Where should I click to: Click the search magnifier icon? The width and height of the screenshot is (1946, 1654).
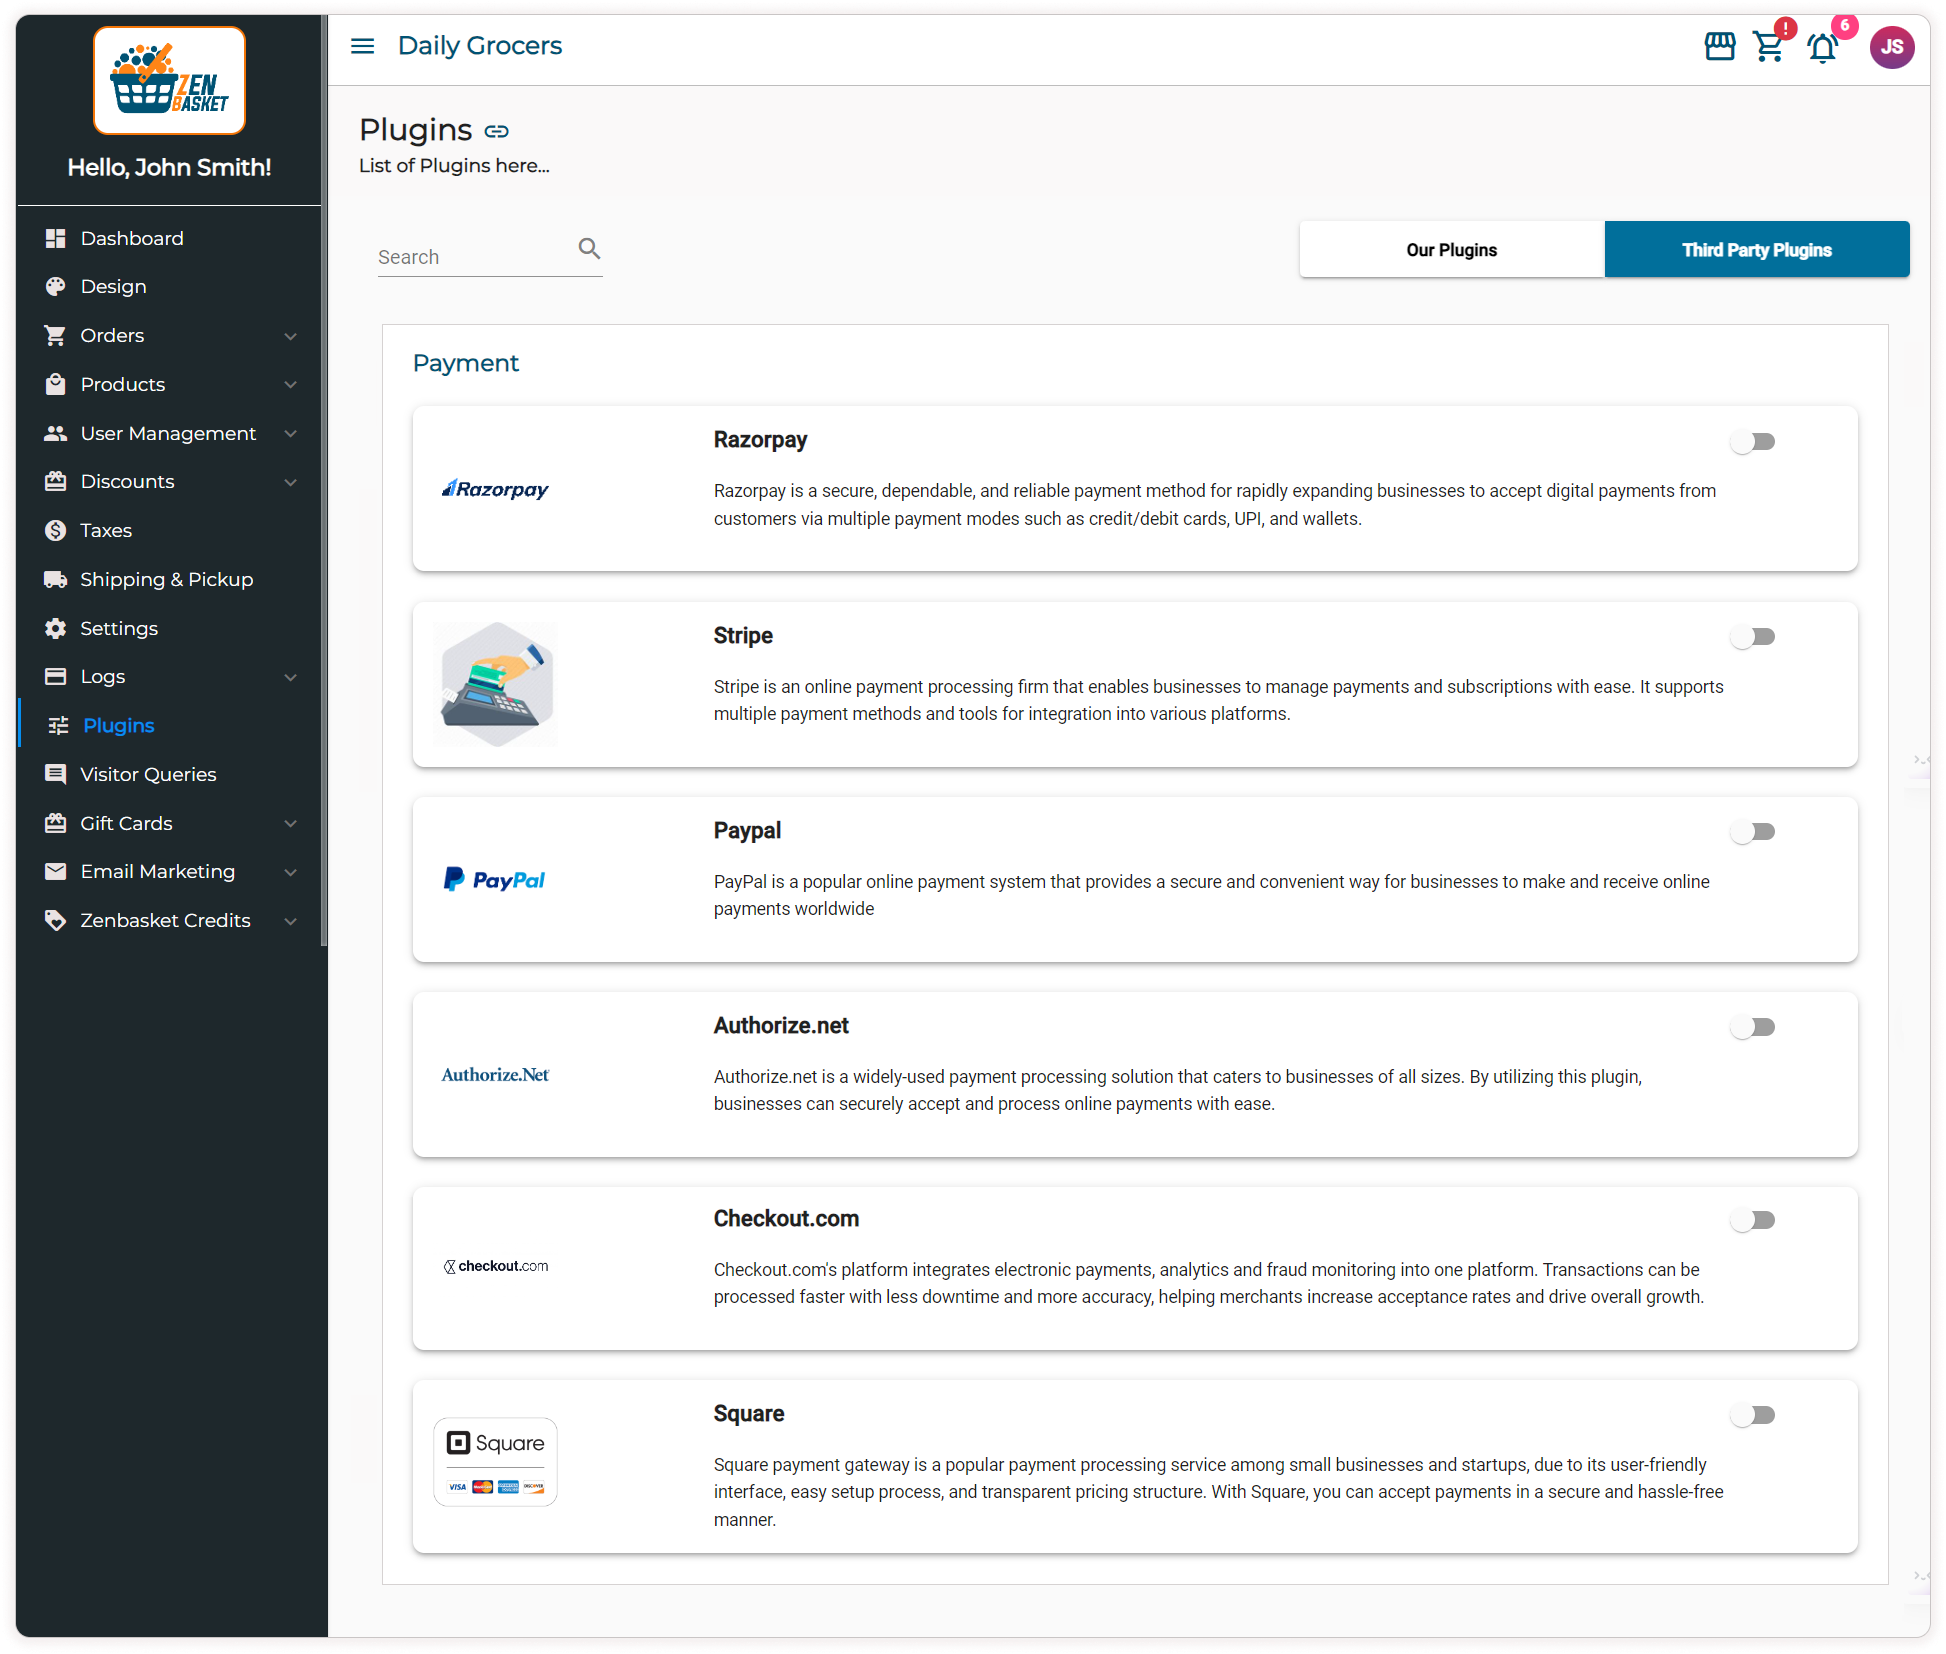(x=589, y=248)
